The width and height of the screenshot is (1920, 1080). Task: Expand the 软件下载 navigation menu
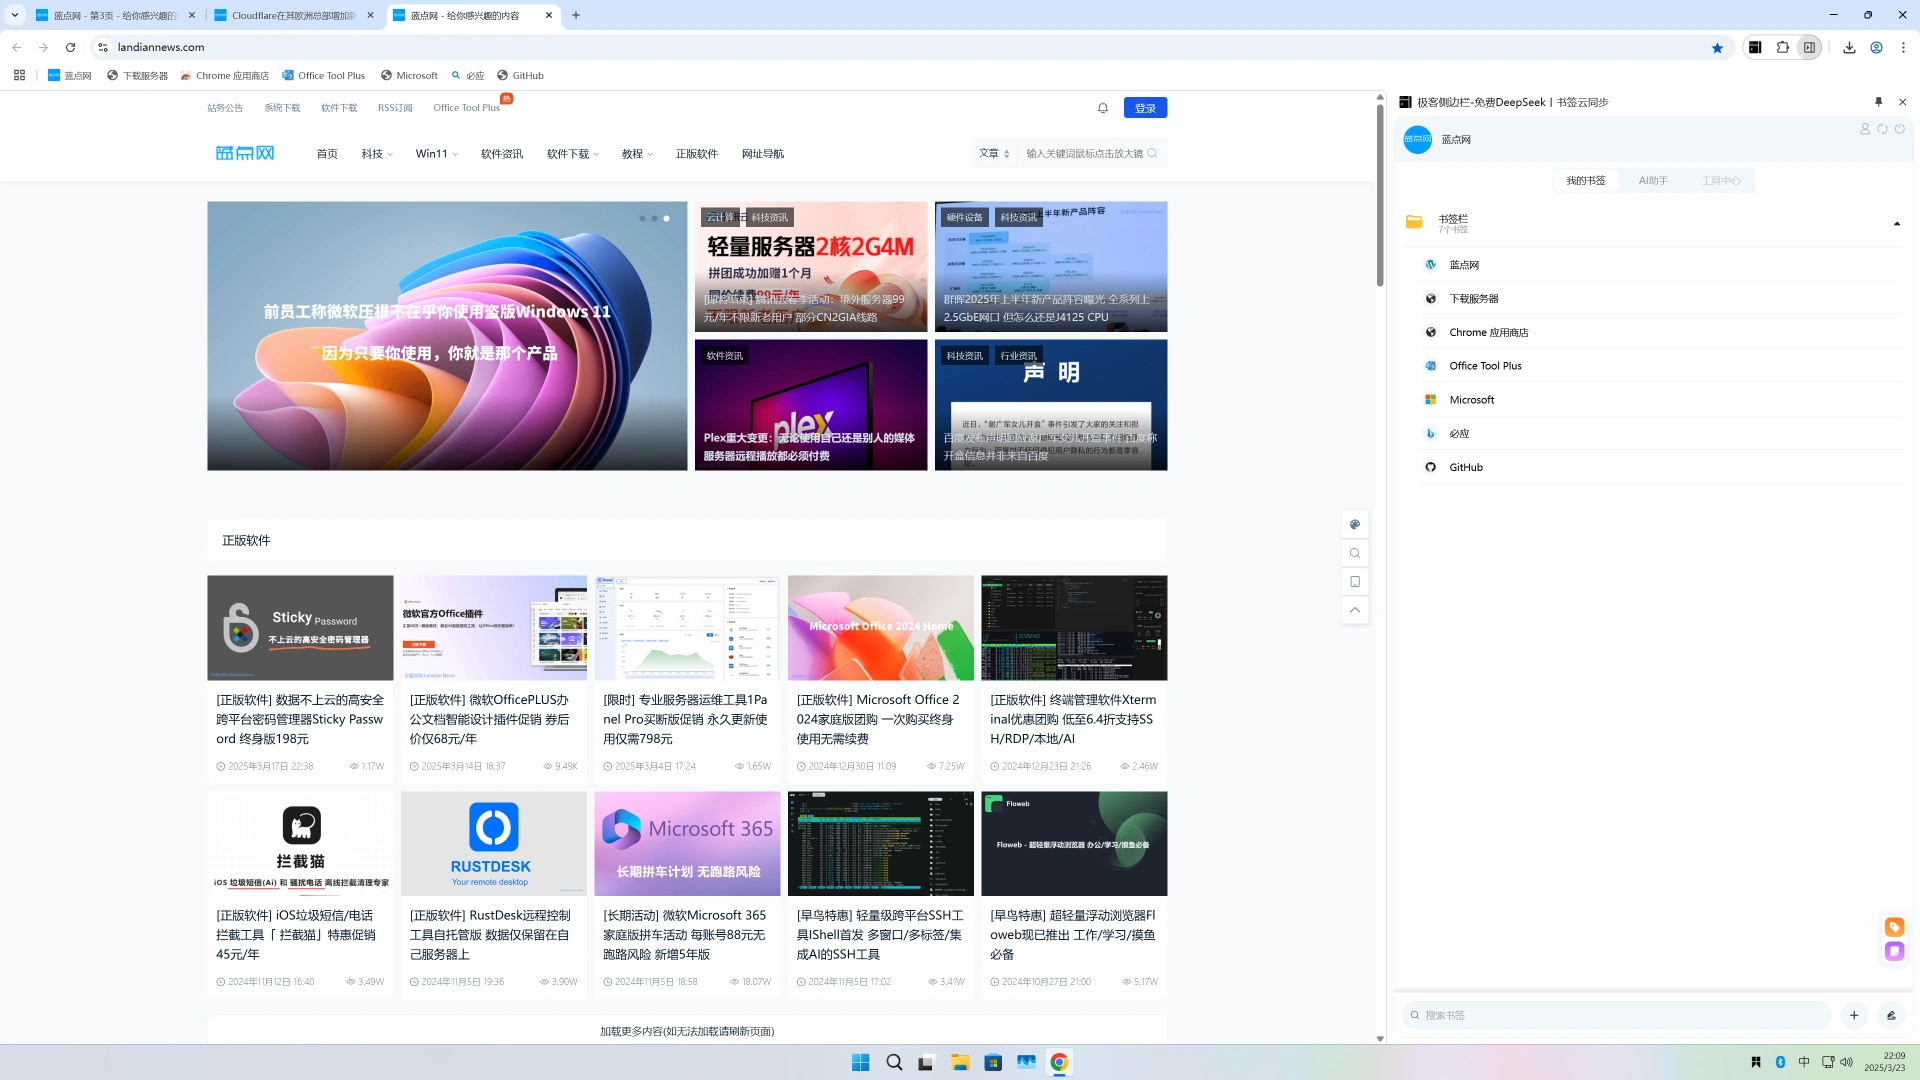[x=572, y=154]
